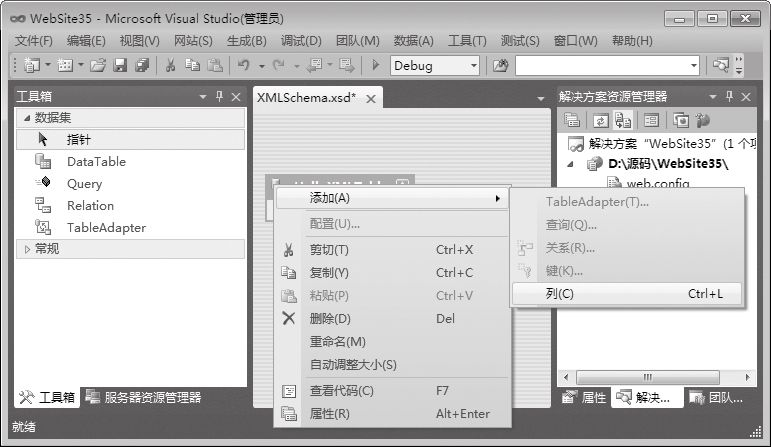Viewport: 771px width, 447px height.
Task: Open the Solution Explorer panel position dropdown arrow
Action: click(x=713, y=97)
